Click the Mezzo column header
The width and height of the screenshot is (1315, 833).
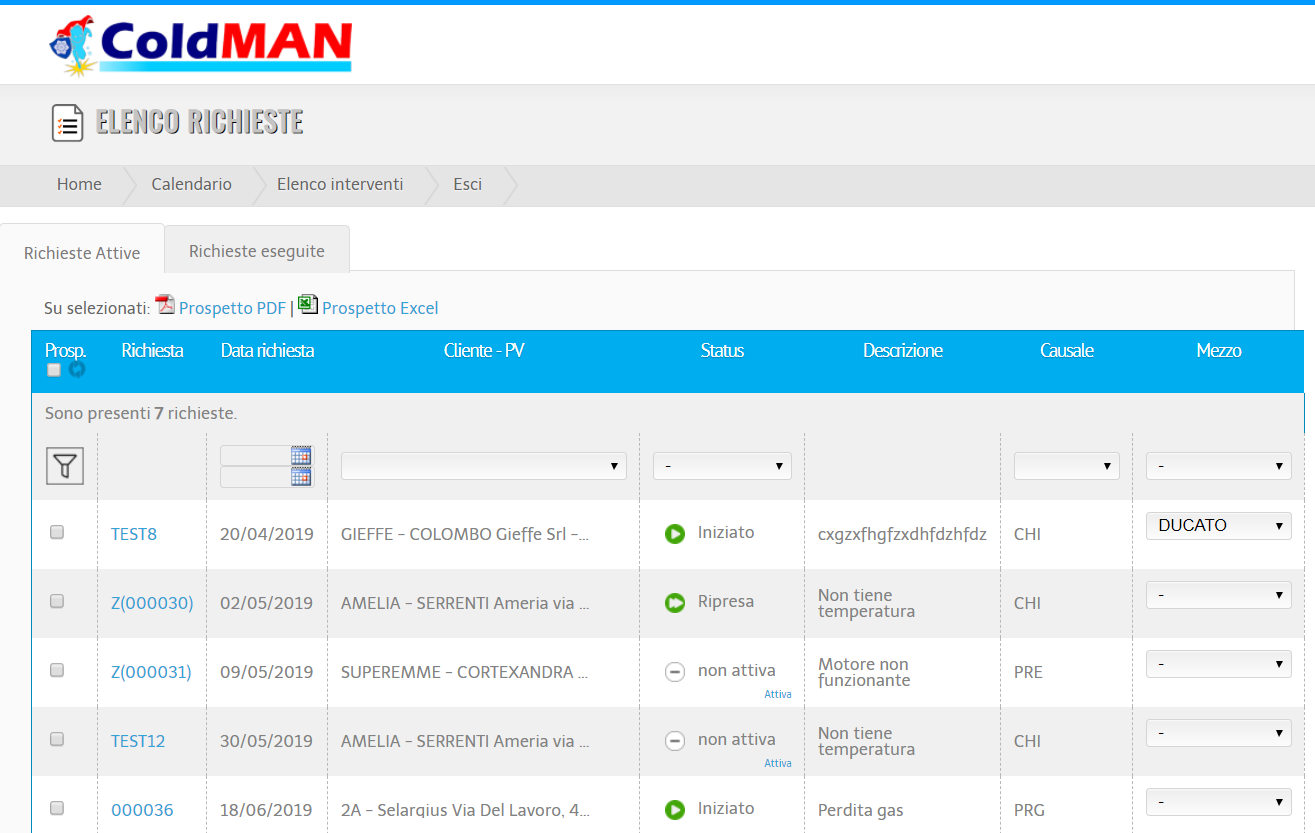pos(1219,351)
